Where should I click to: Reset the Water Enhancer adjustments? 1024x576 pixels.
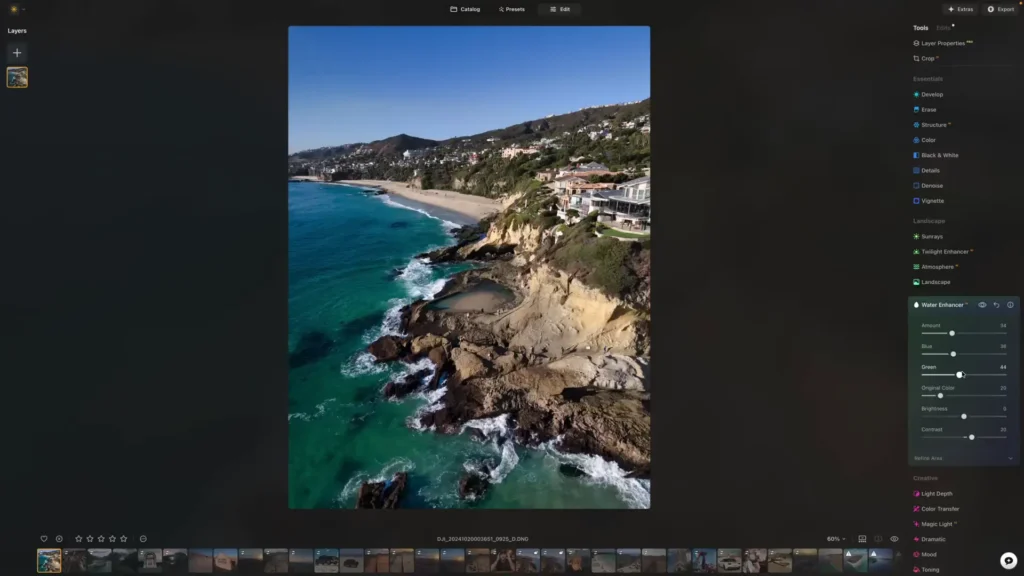pyautogui.click(x=995, y=304)
